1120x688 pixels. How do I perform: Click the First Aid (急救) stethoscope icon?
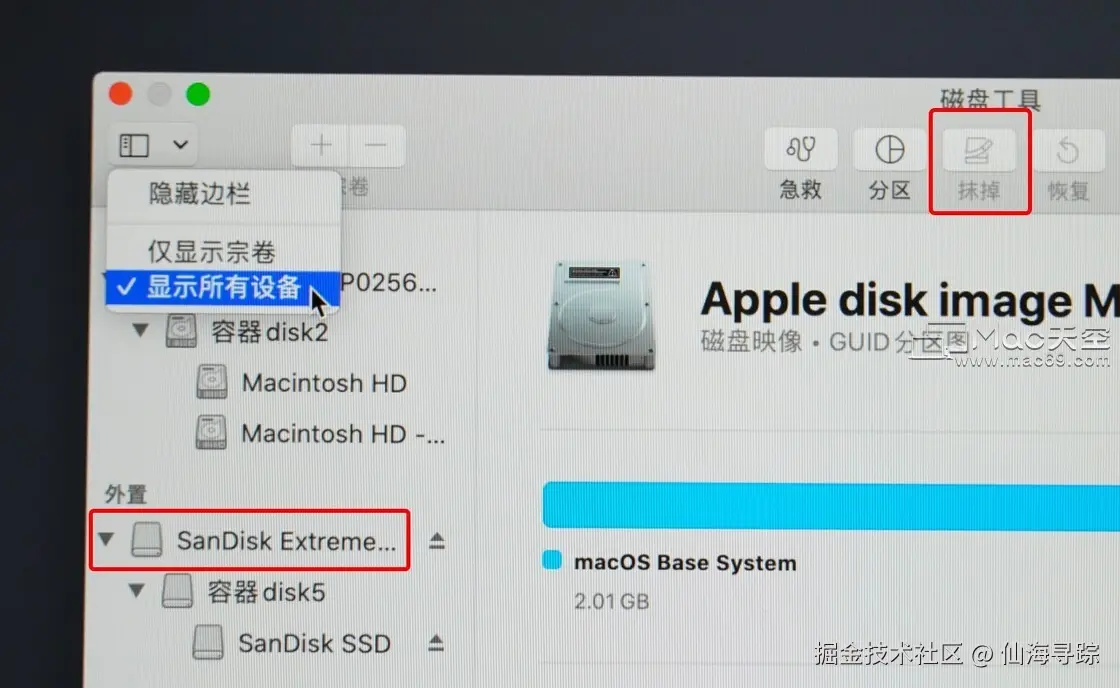click(800, 149)
